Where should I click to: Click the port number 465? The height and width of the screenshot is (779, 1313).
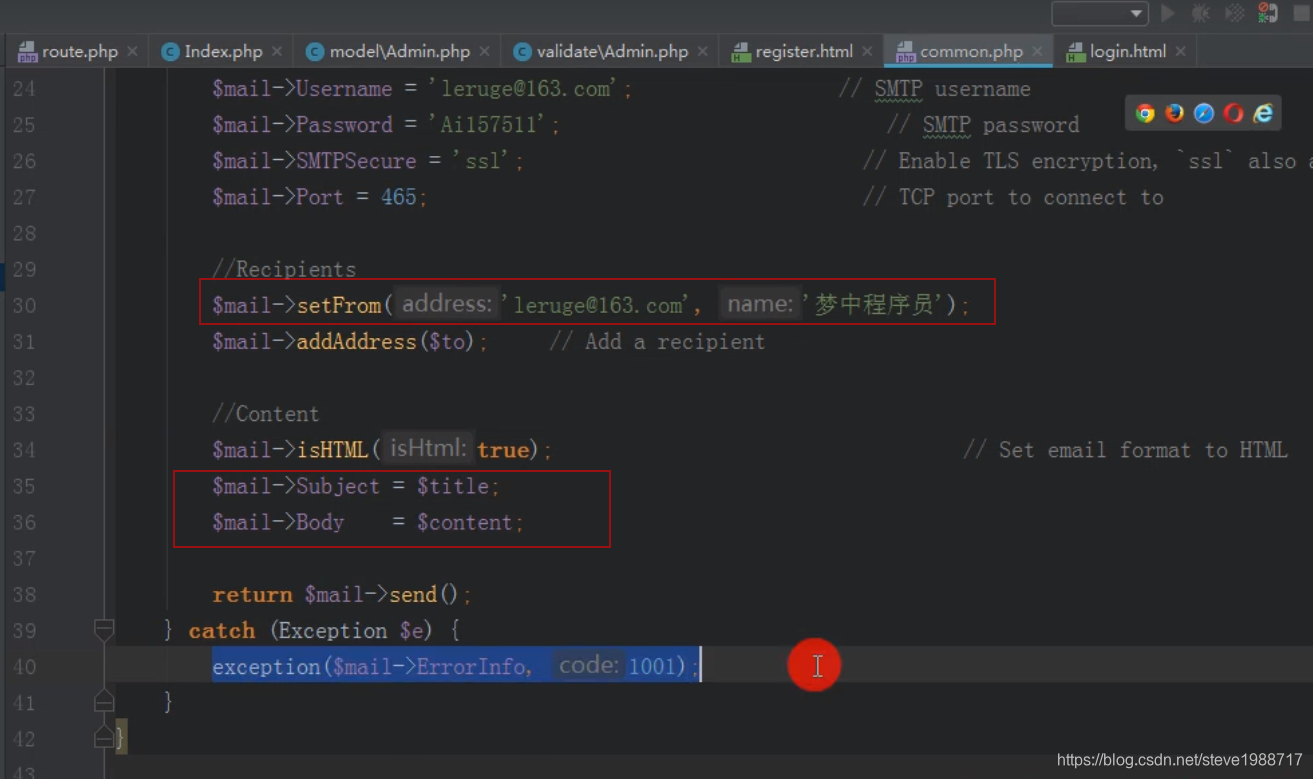tap(398, 197)
